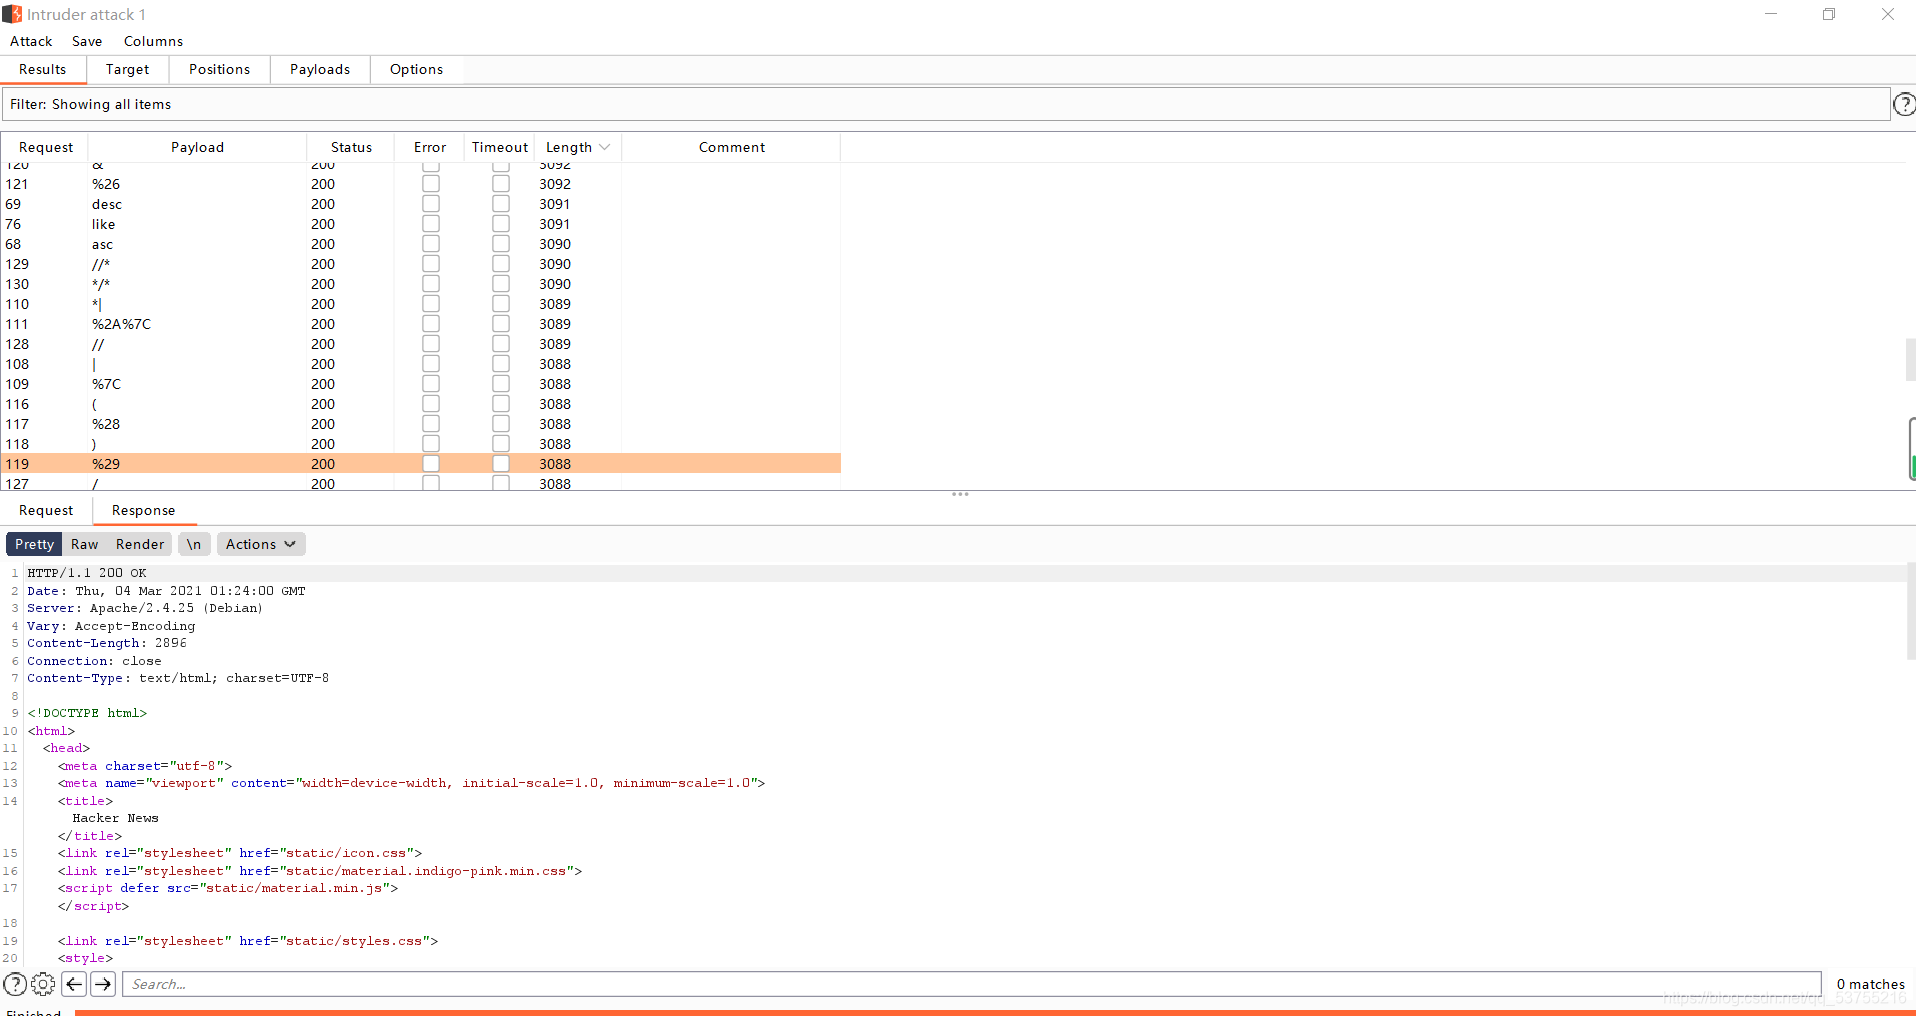Click the filter bar showing all items
This screenshot has width=1916, height=1016.
click(945, 104)
